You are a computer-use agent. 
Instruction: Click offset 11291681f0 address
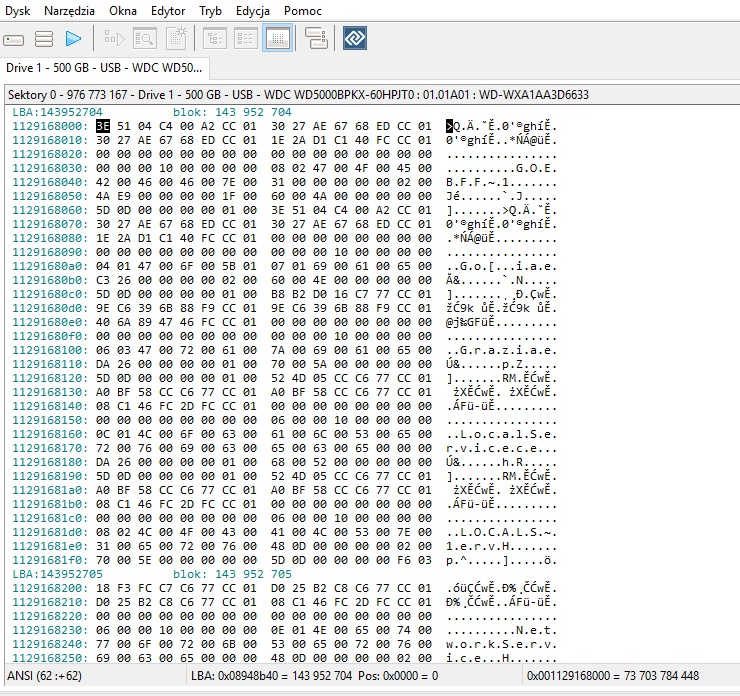pos(50,561)
